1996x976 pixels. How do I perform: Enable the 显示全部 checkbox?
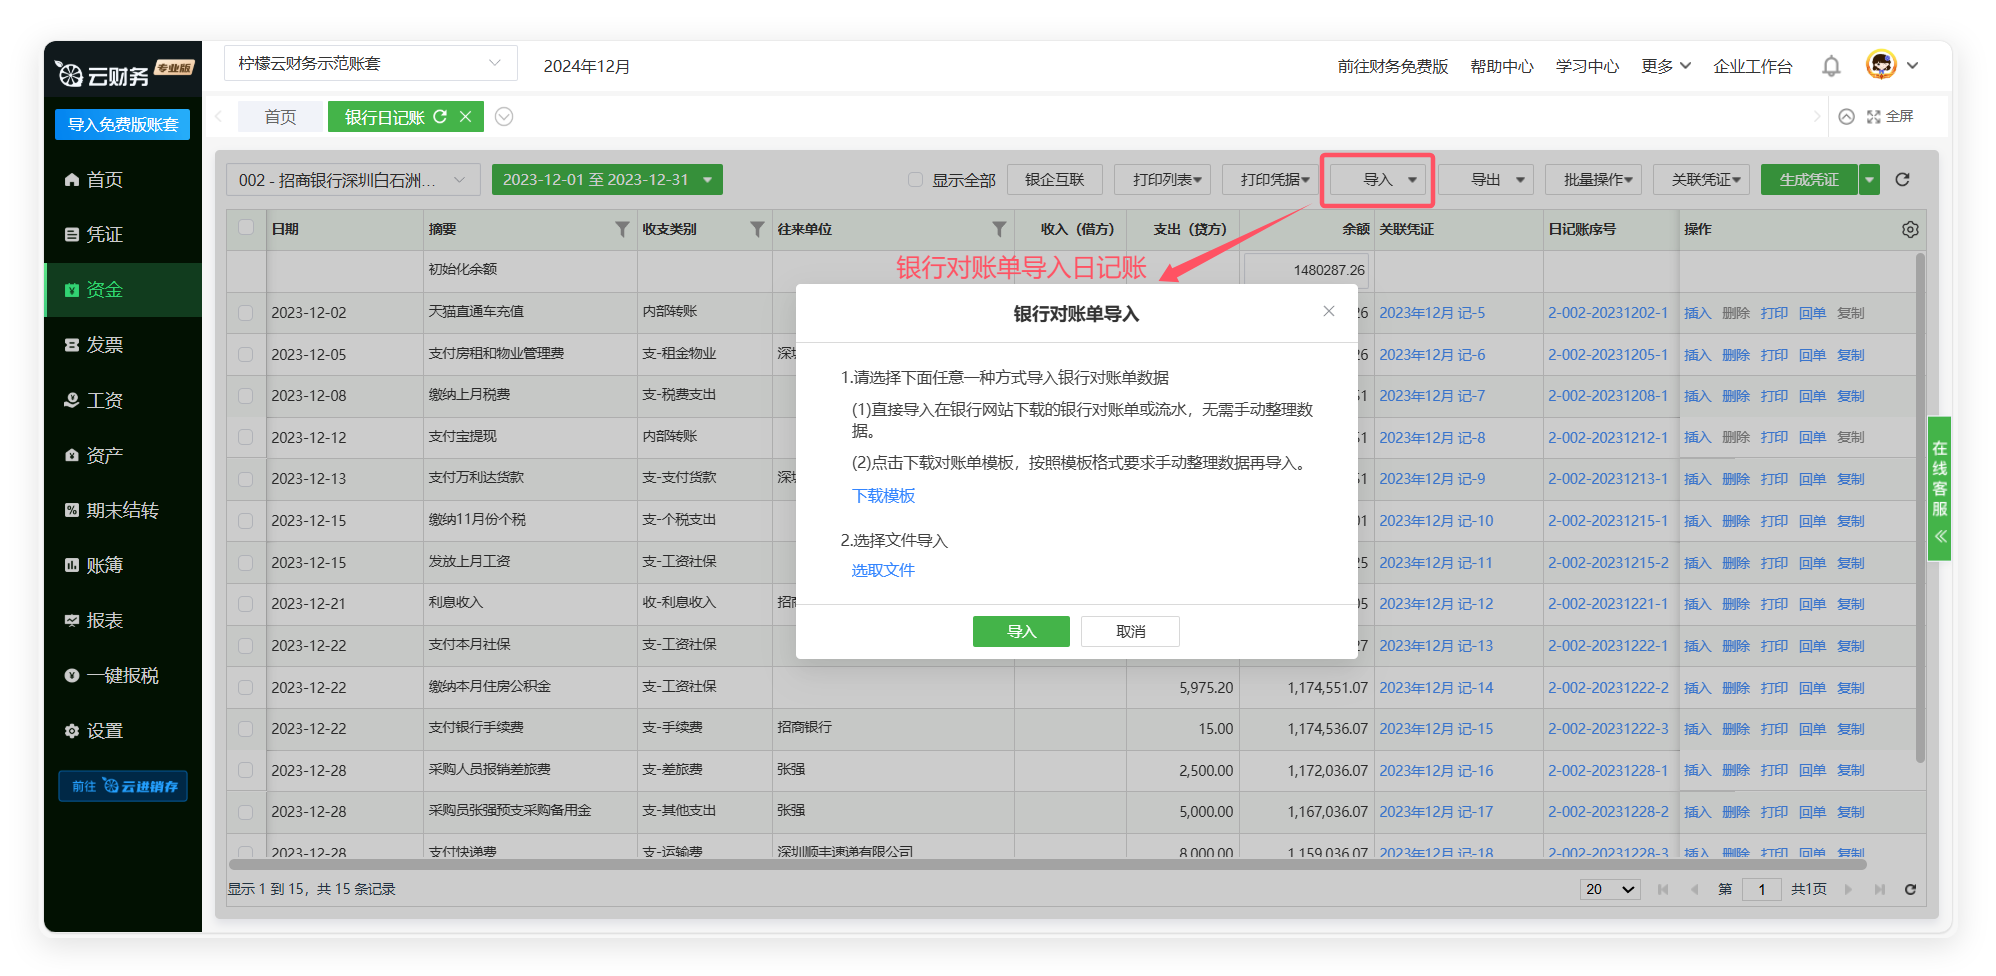(915, 180)
